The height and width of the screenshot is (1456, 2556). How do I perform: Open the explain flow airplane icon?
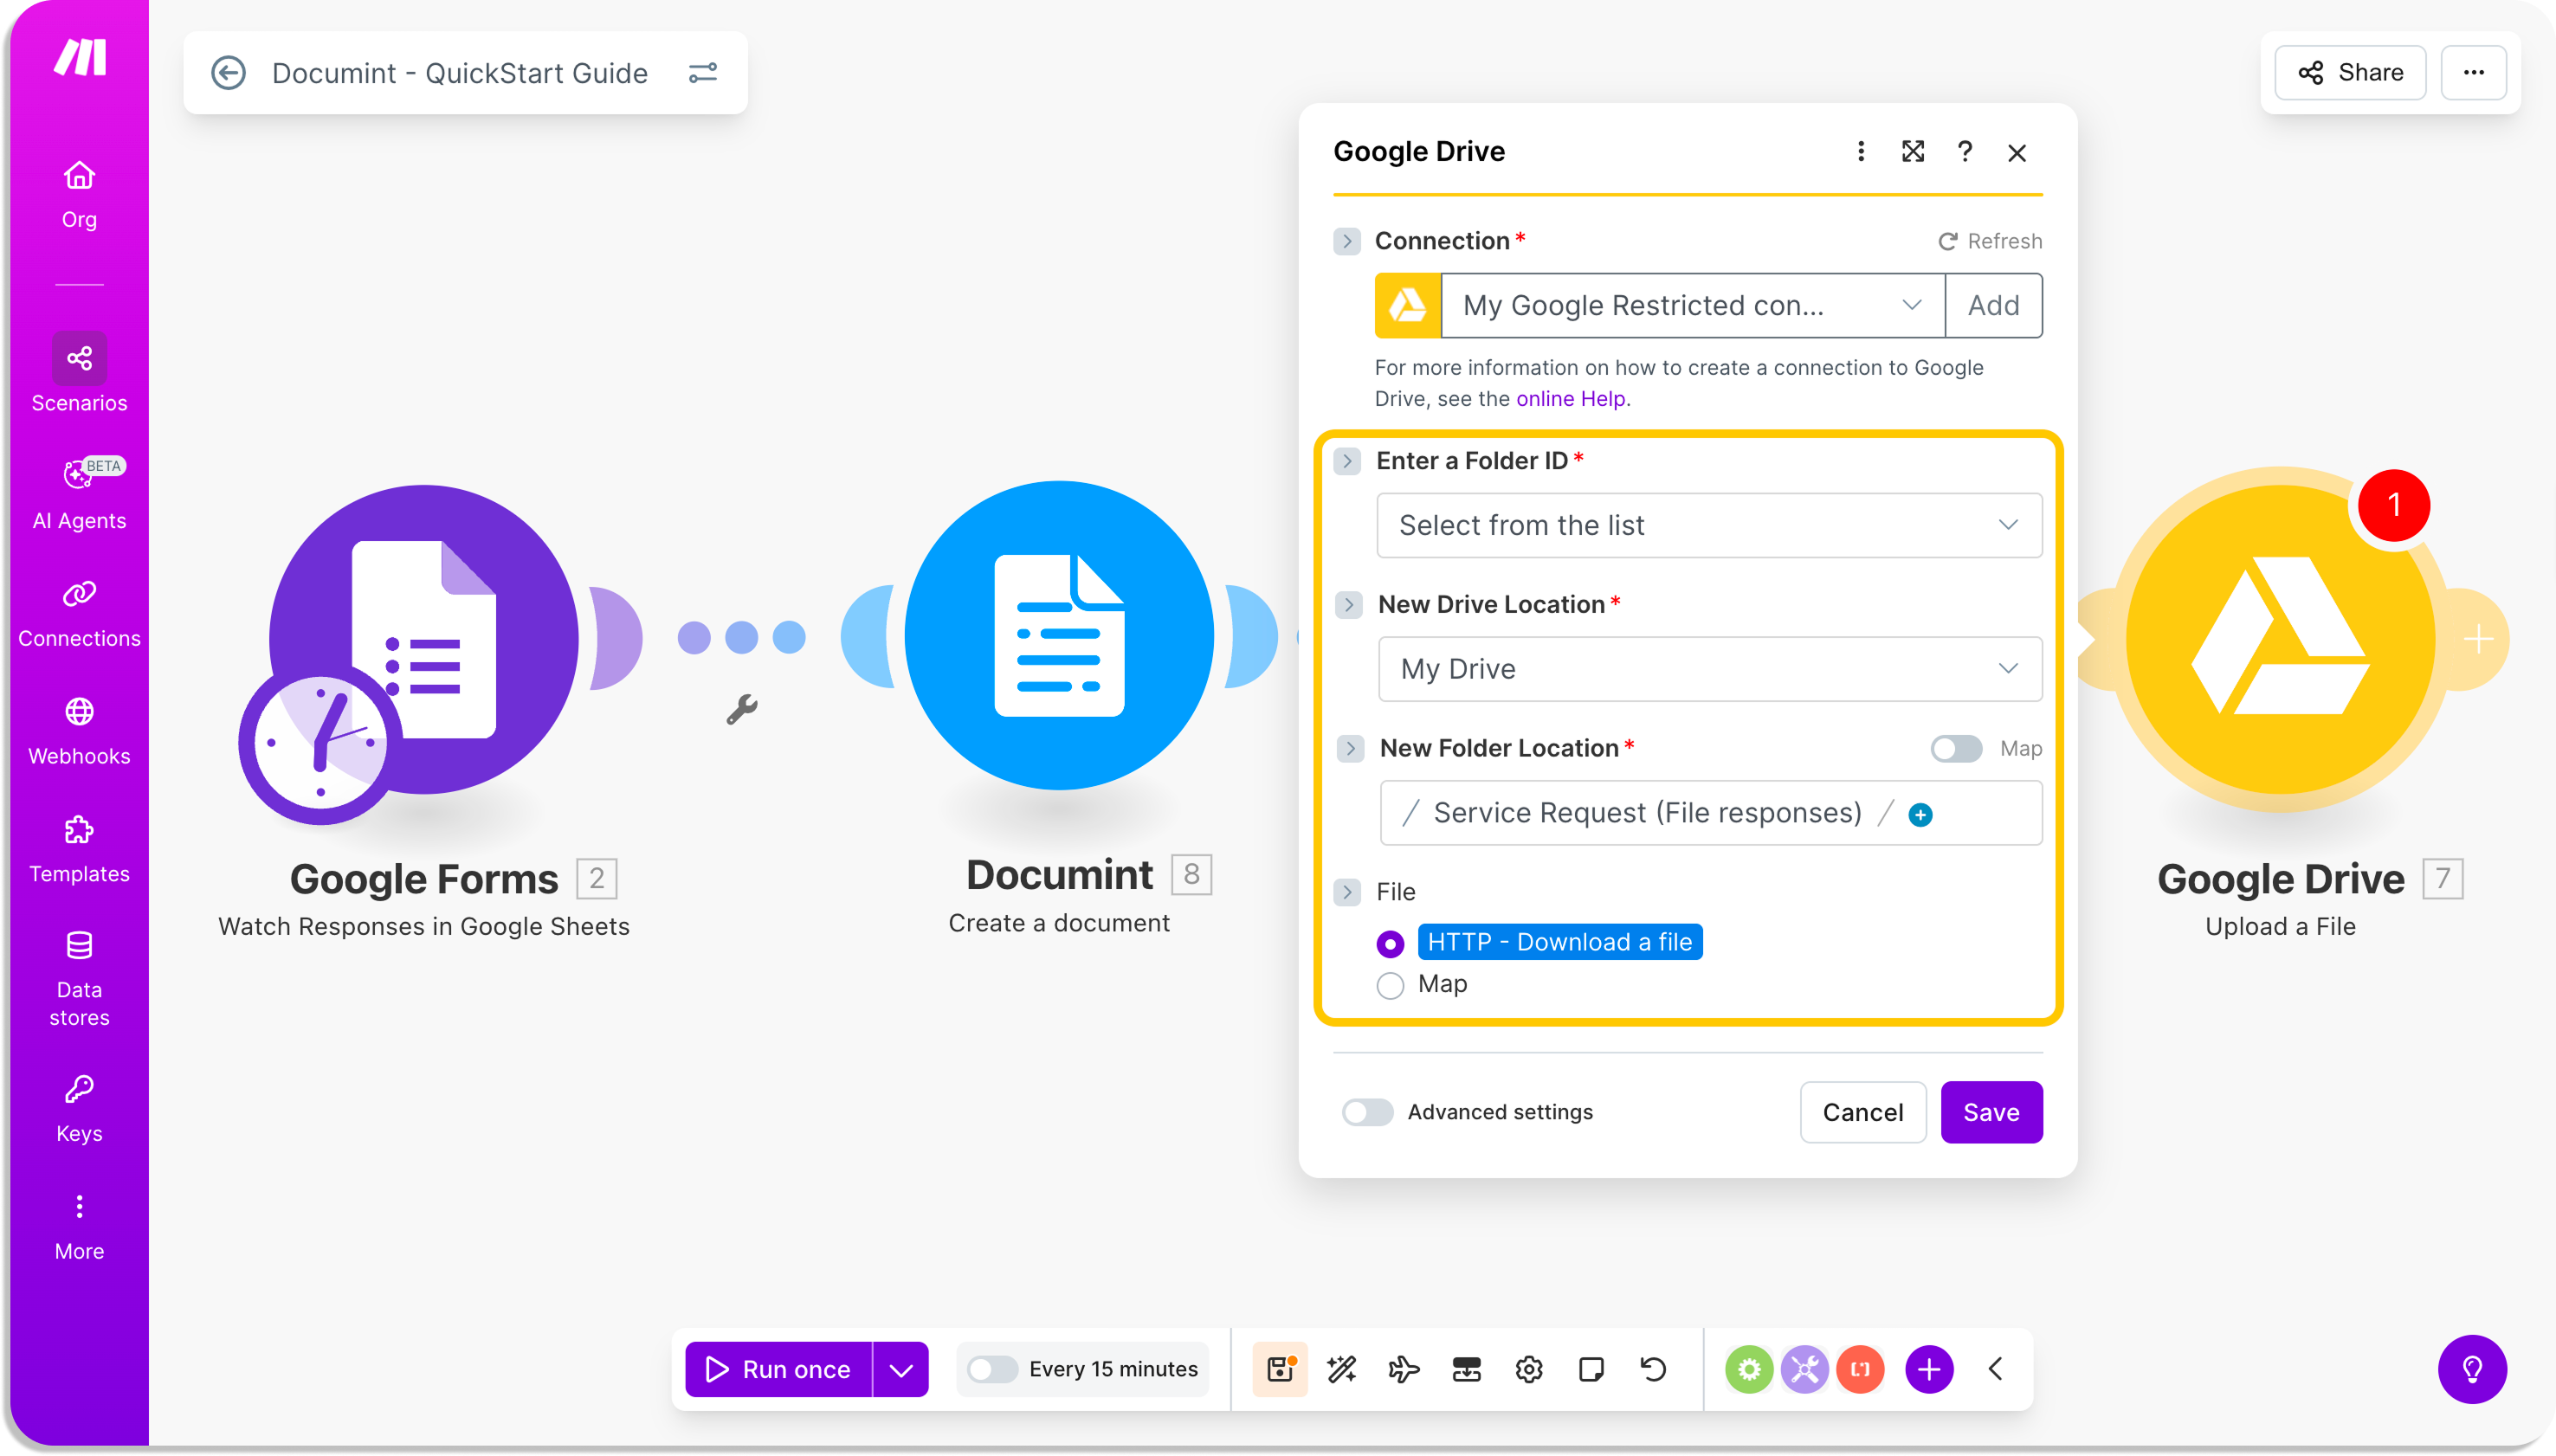tap(1403, 1369)
